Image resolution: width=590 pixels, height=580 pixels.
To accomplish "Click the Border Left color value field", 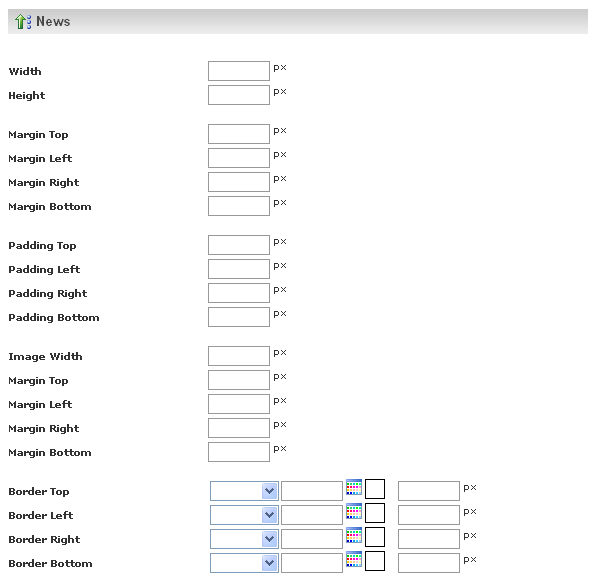I will coord(312,515).
